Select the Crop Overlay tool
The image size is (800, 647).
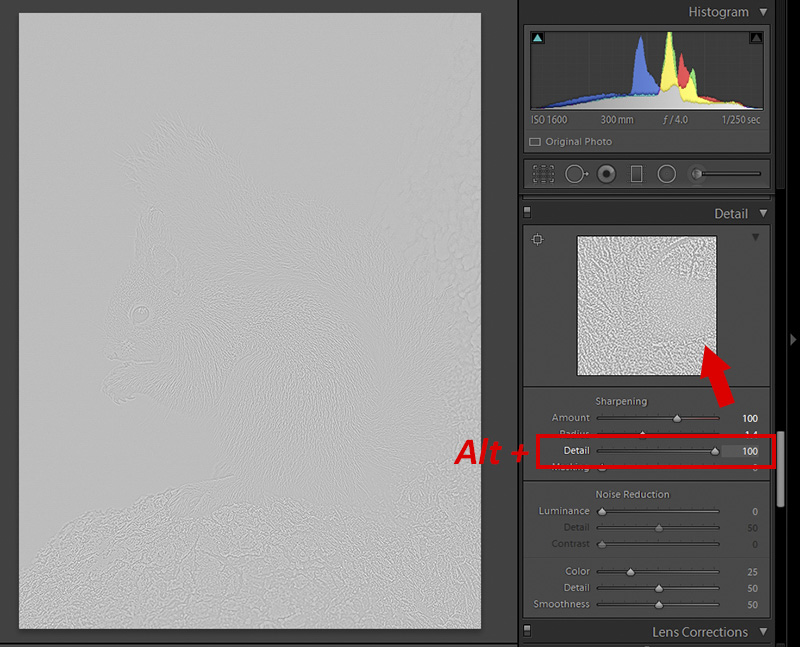click(x=543, y=173)
